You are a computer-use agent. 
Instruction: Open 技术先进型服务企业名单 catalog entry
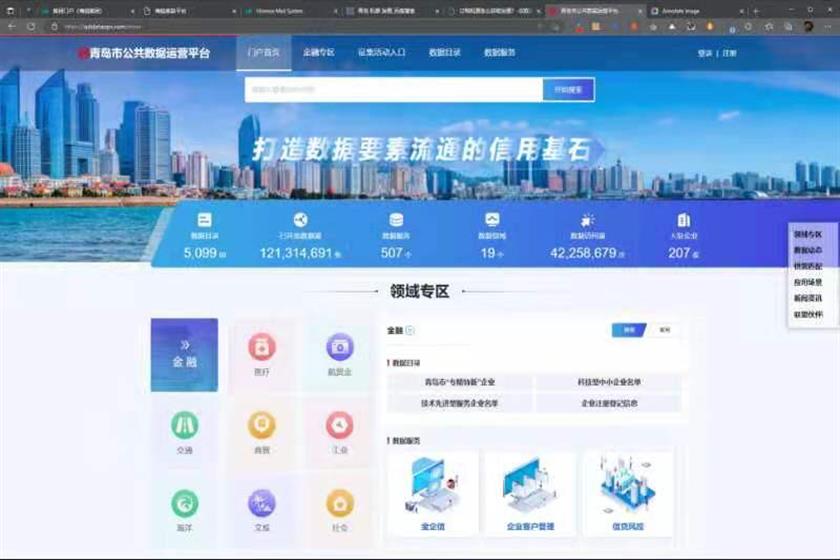460,403
